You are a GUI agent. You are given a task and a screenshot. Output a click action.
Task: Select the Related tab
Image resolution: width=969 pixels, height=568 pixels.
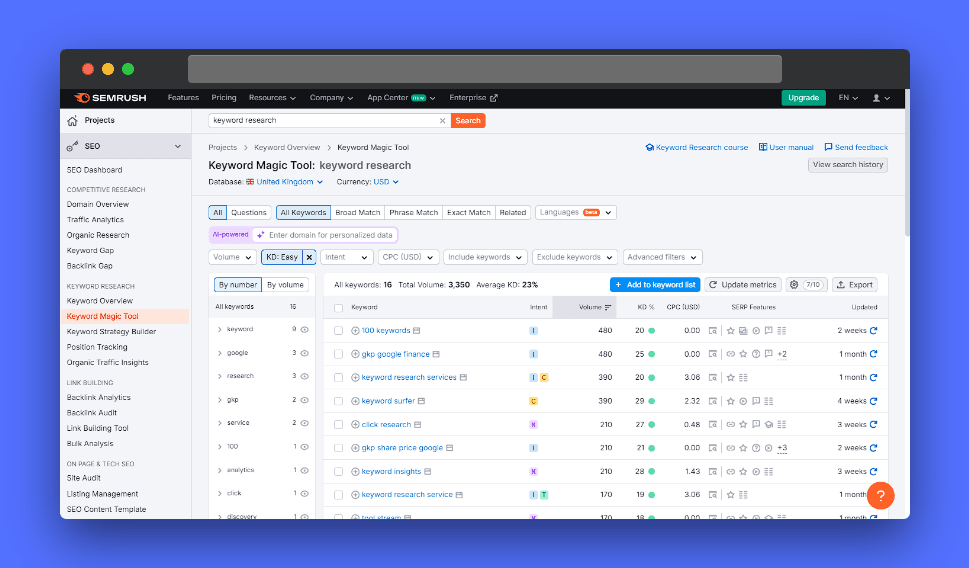click(x=512, y=213)
